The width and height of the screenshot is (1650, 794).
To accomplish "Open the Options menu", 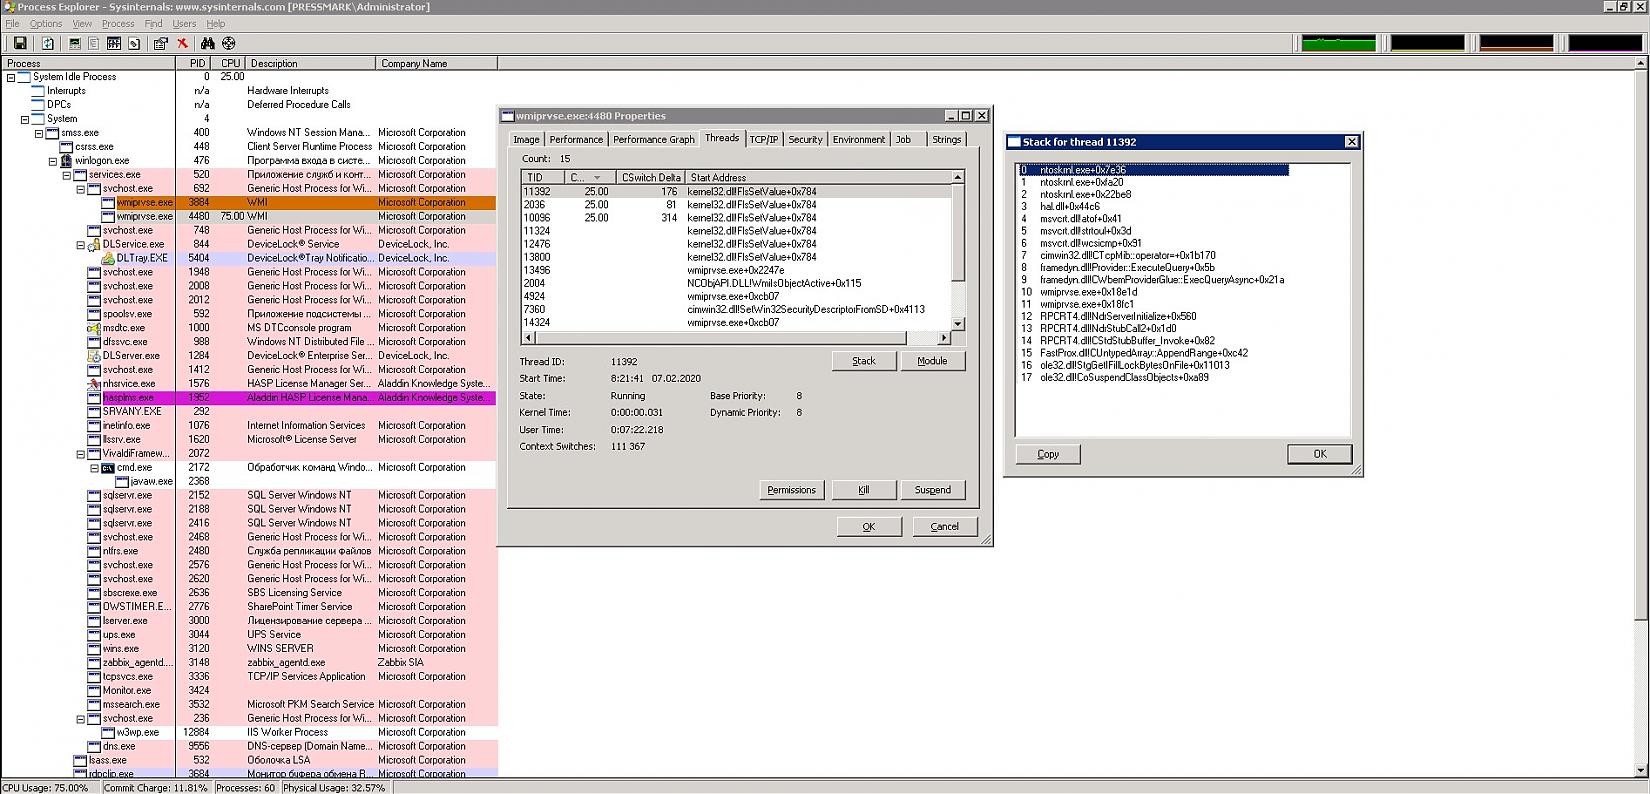I will pyautogui.click(x=45, y=23).
